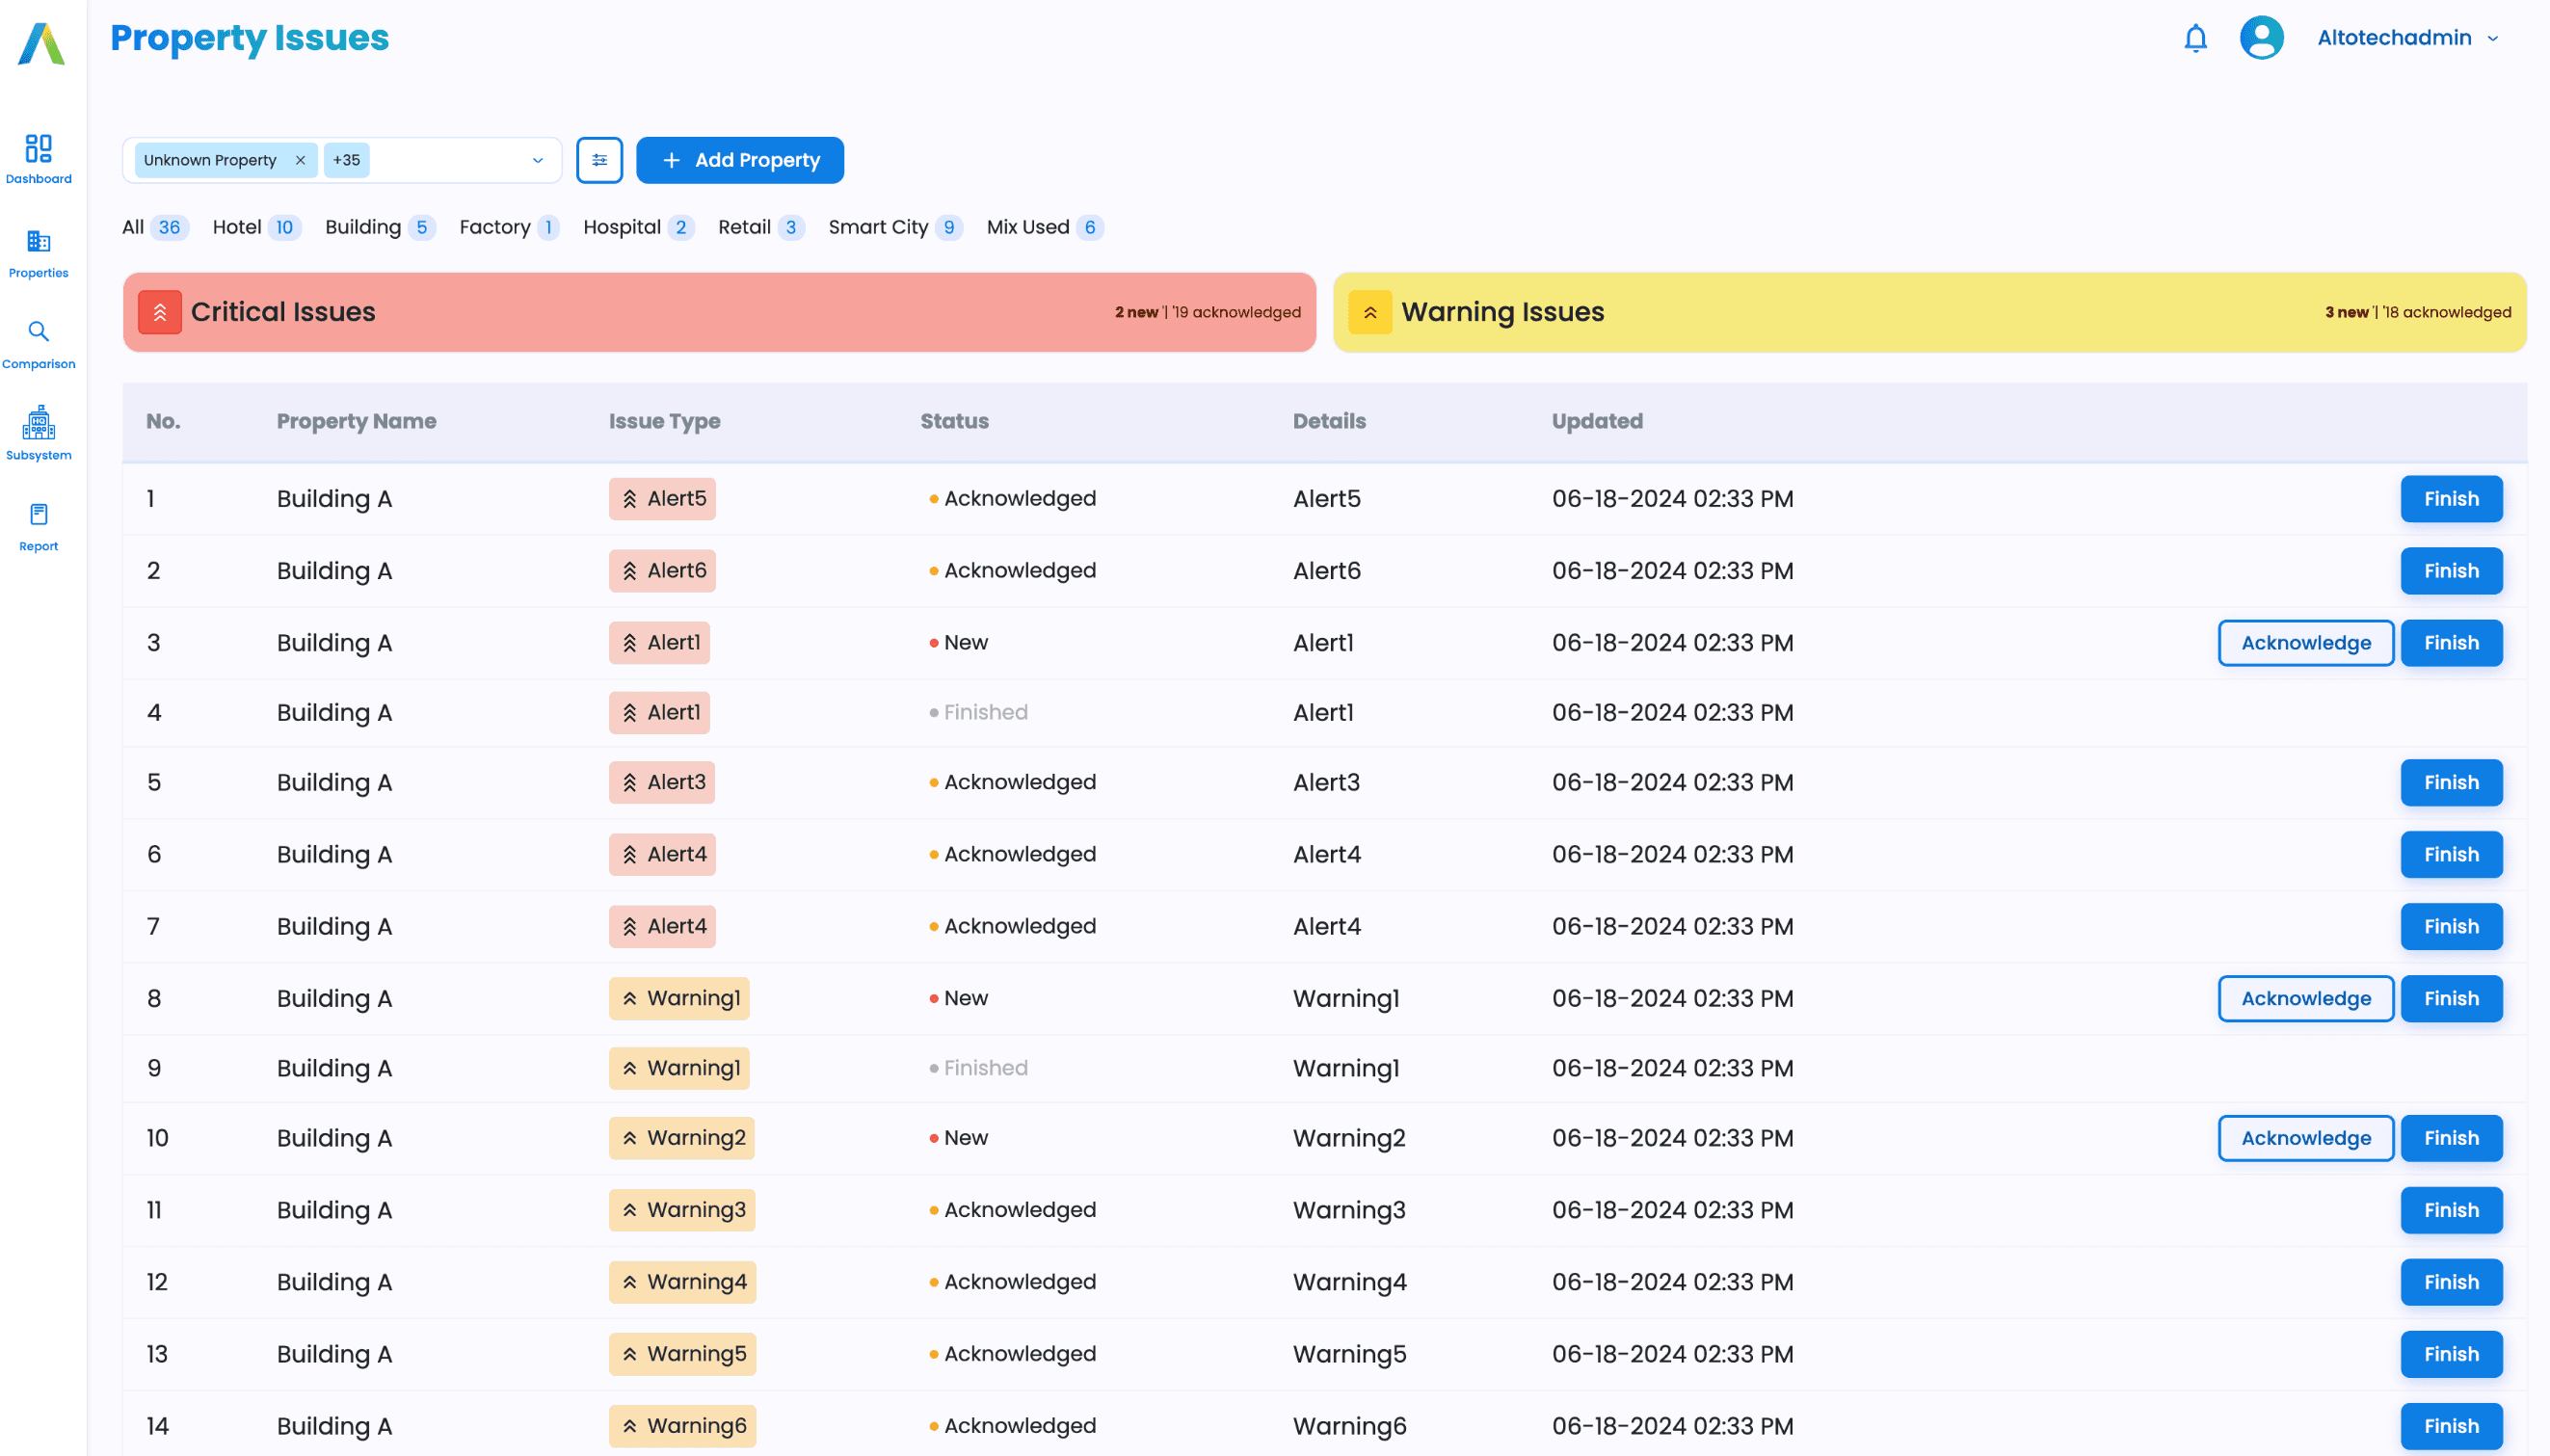Viewport: 2550px width, 1456px height.
Task: Expand the property selector dropdown
Action: (538, 160)
